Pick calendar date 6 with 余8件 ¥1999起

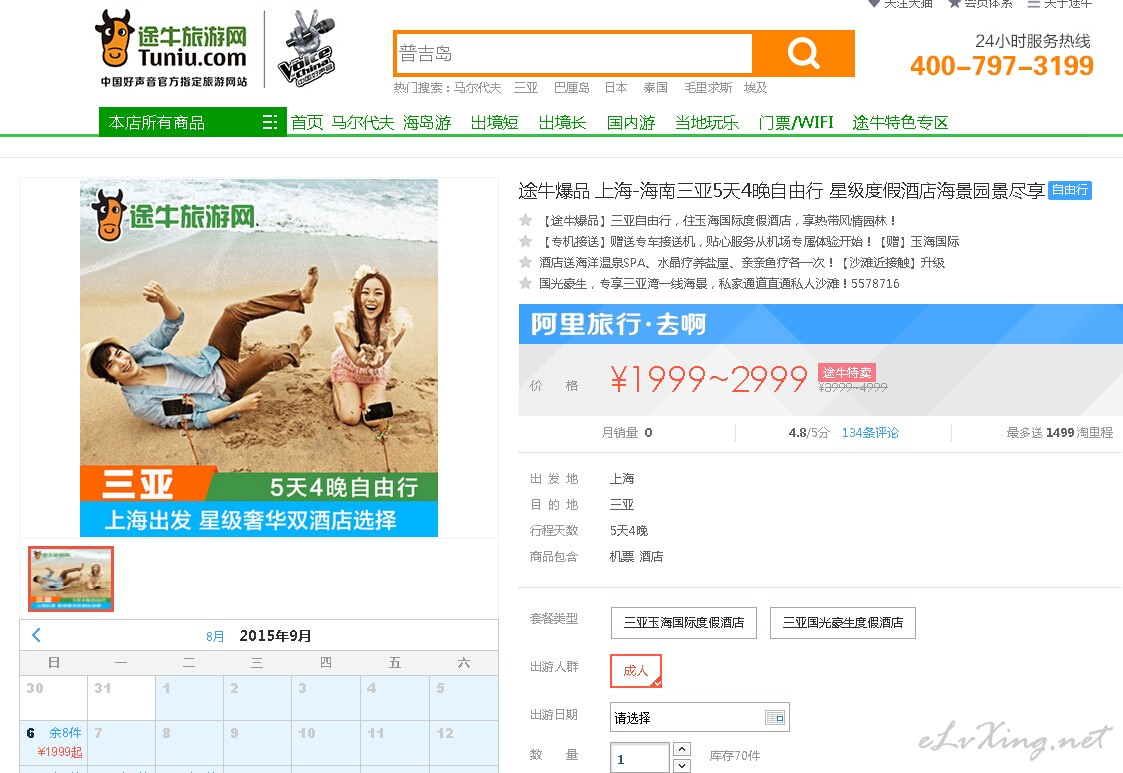54,742
